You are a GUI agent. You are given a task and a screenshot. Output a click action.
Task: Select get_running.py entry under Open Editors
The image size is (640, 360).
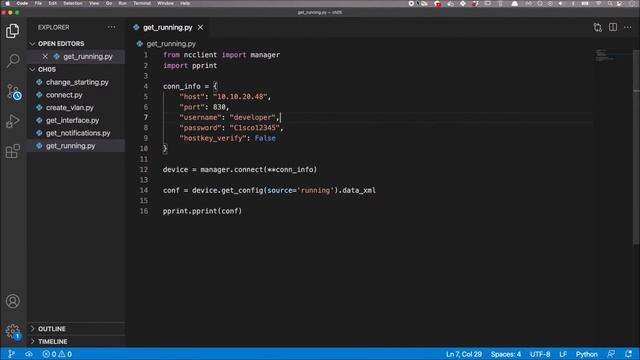click(x=88, y=56)
